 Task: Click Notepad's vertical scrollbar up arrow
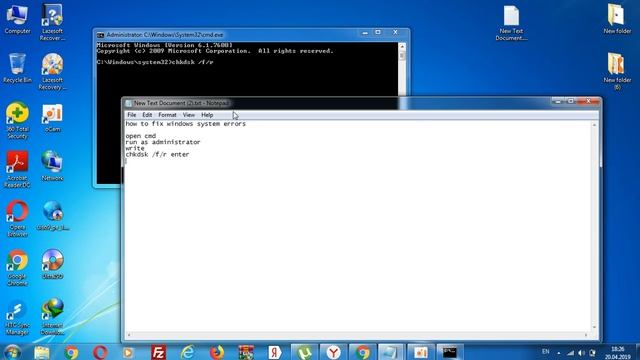594,125
